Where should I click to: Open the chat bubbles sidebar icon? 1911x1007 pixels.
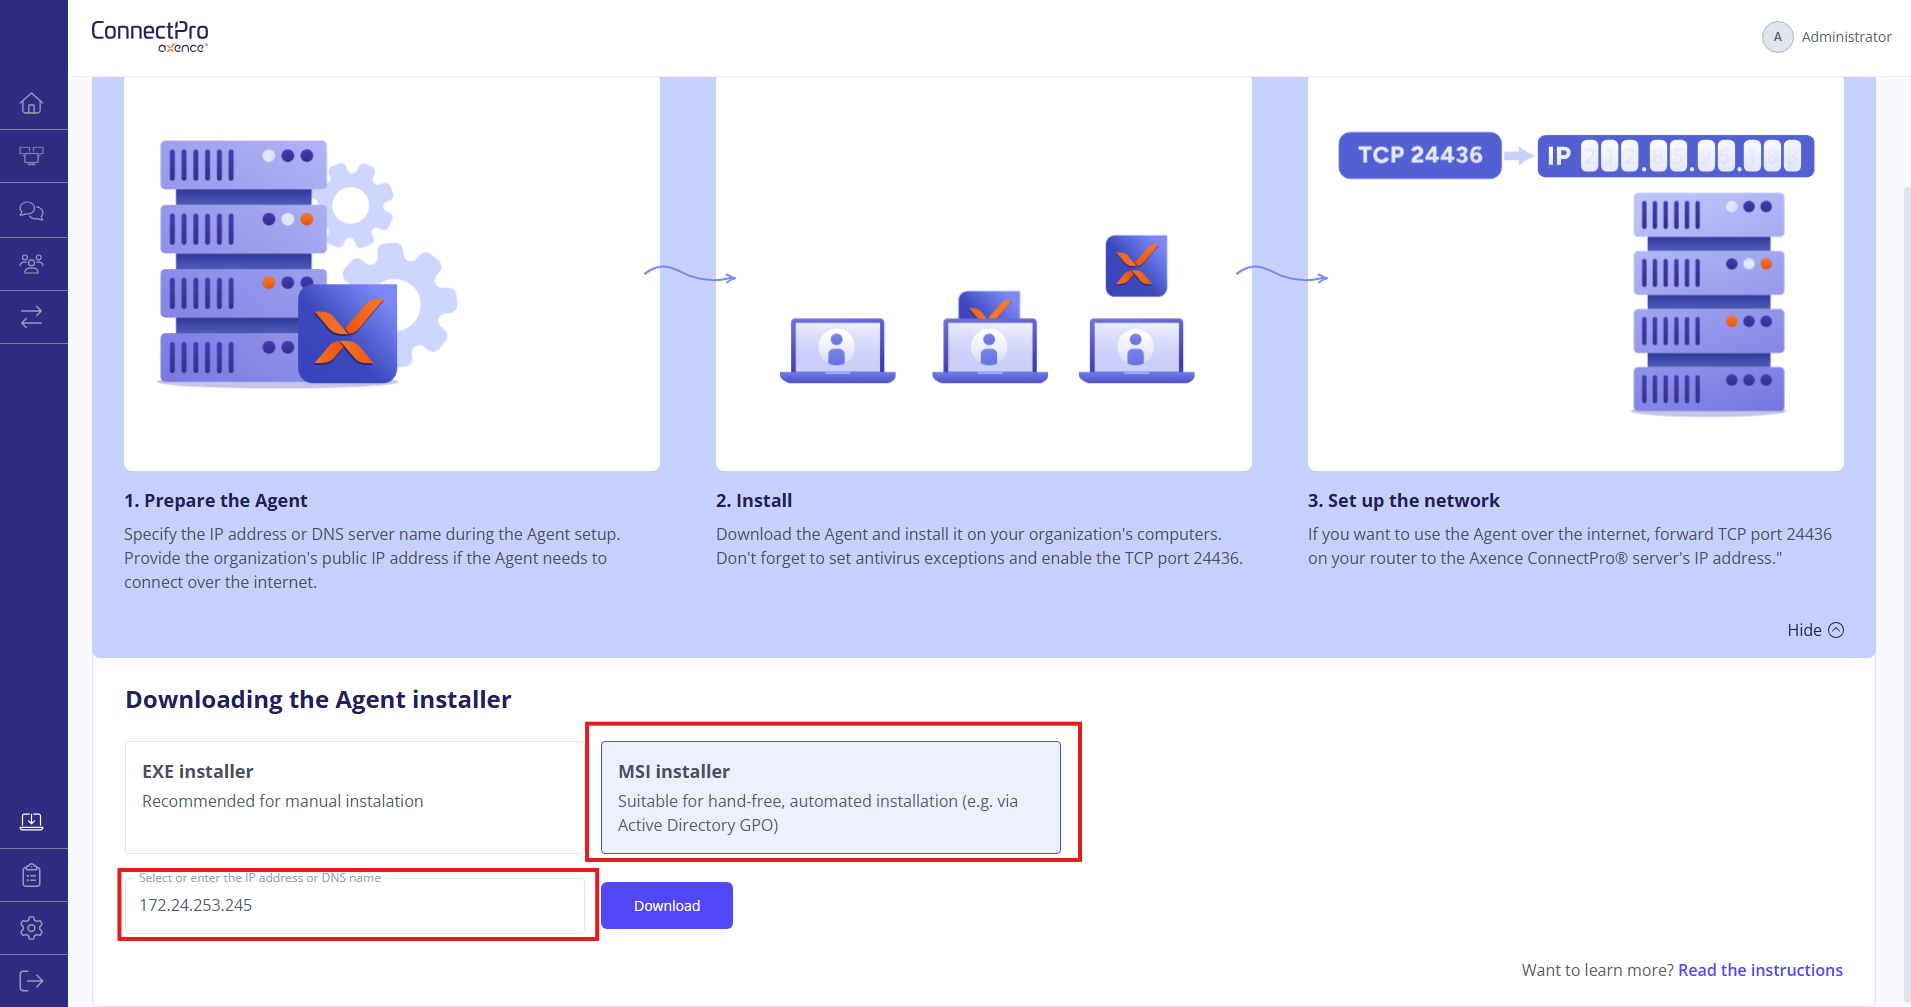tap(32, 210)
